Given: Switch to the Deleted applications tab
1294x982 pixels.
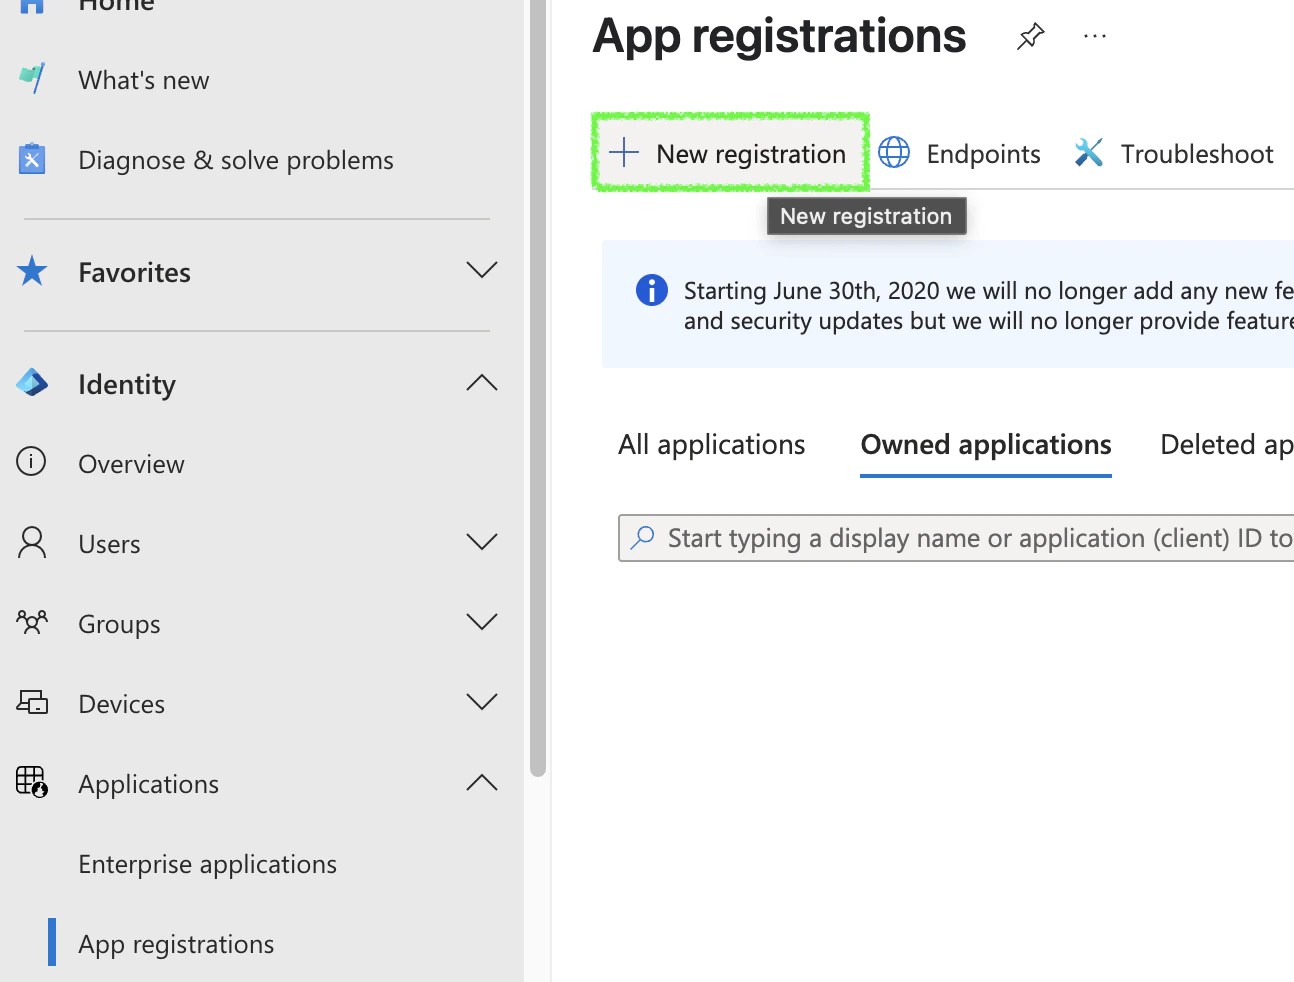Looking at the screenshot, I should click(1227, 444).
